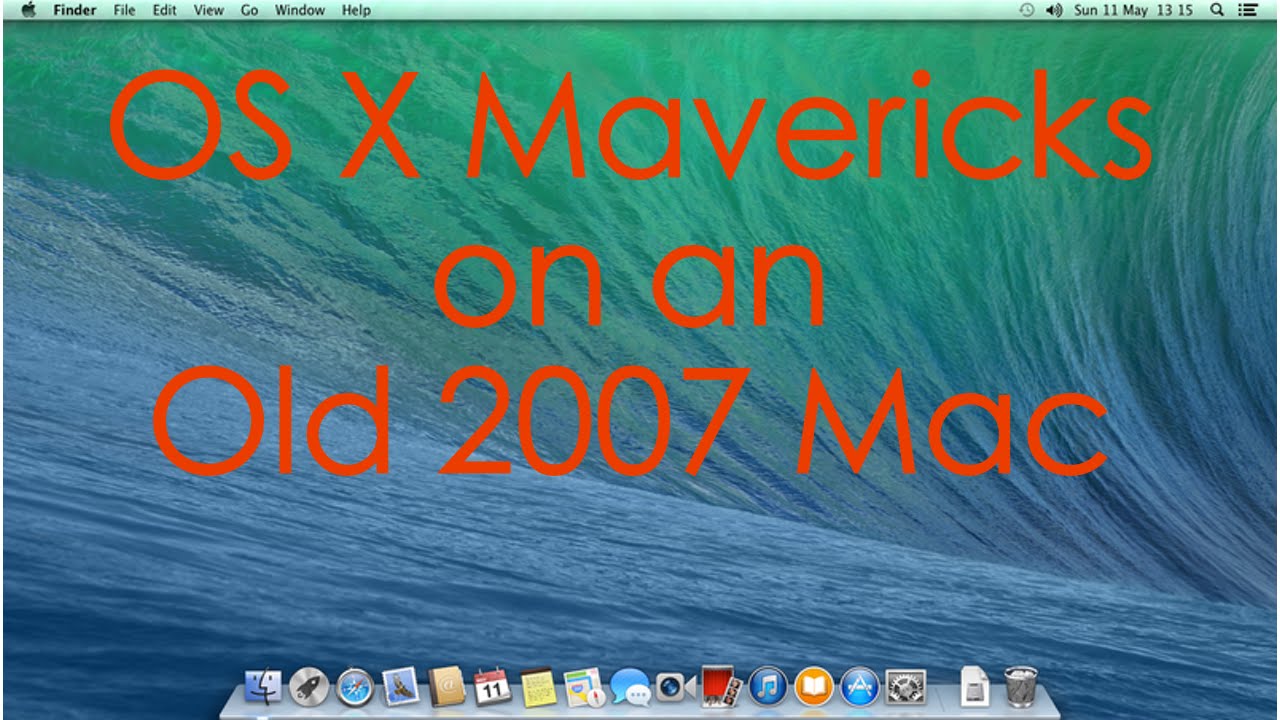Open yellow Notes icon in Dock
The width and height of the screenshot is (1280, 720).
tap(538, 687)
